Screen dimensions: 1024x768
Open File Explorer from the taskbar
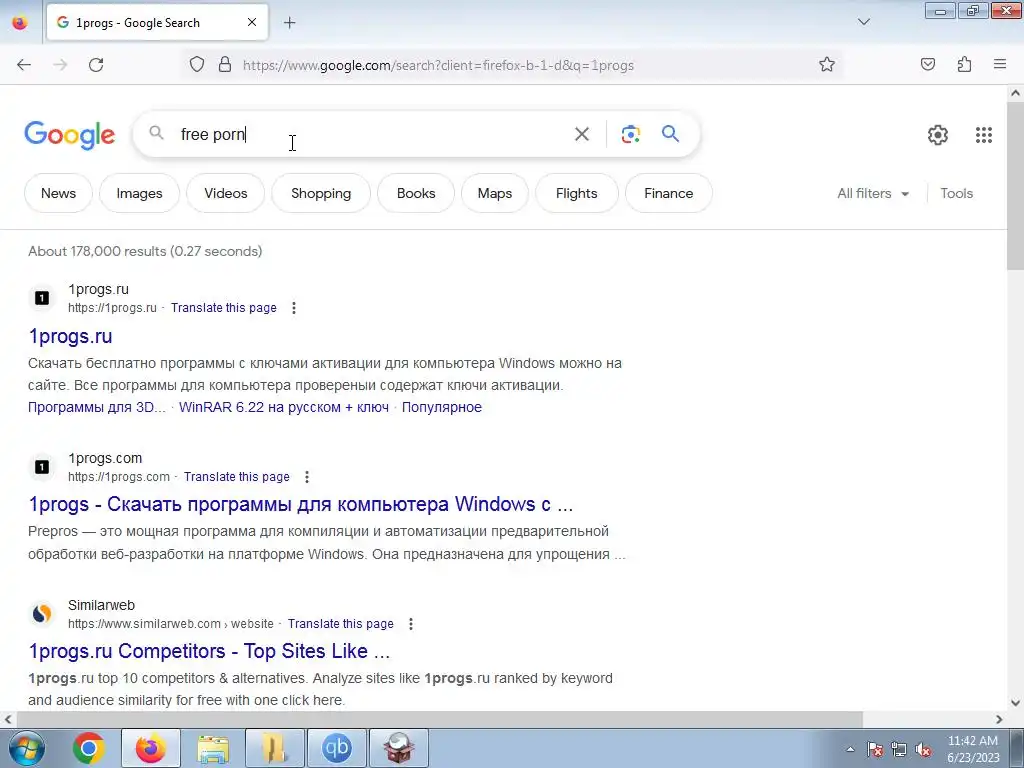[213, 748]
